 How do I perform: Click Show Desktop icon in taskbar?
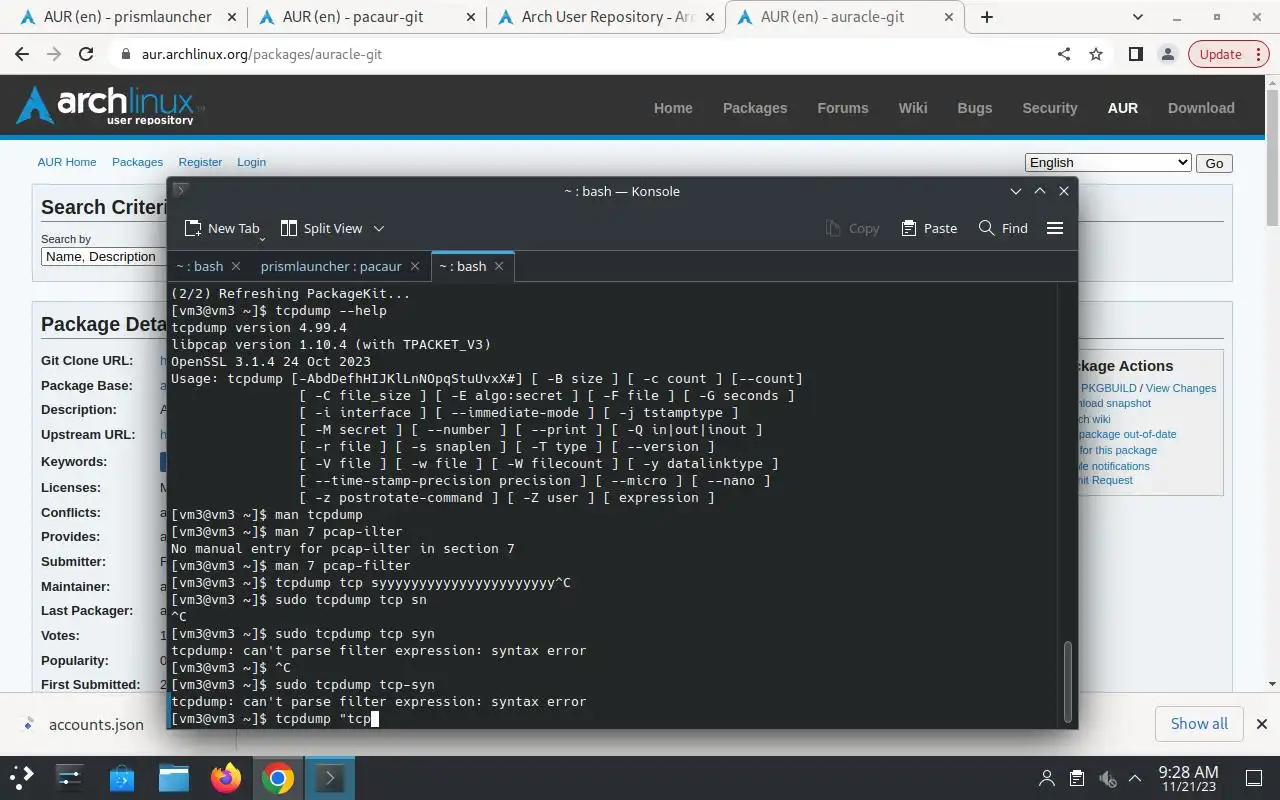pyautogui.click(x=1254, y=778)
